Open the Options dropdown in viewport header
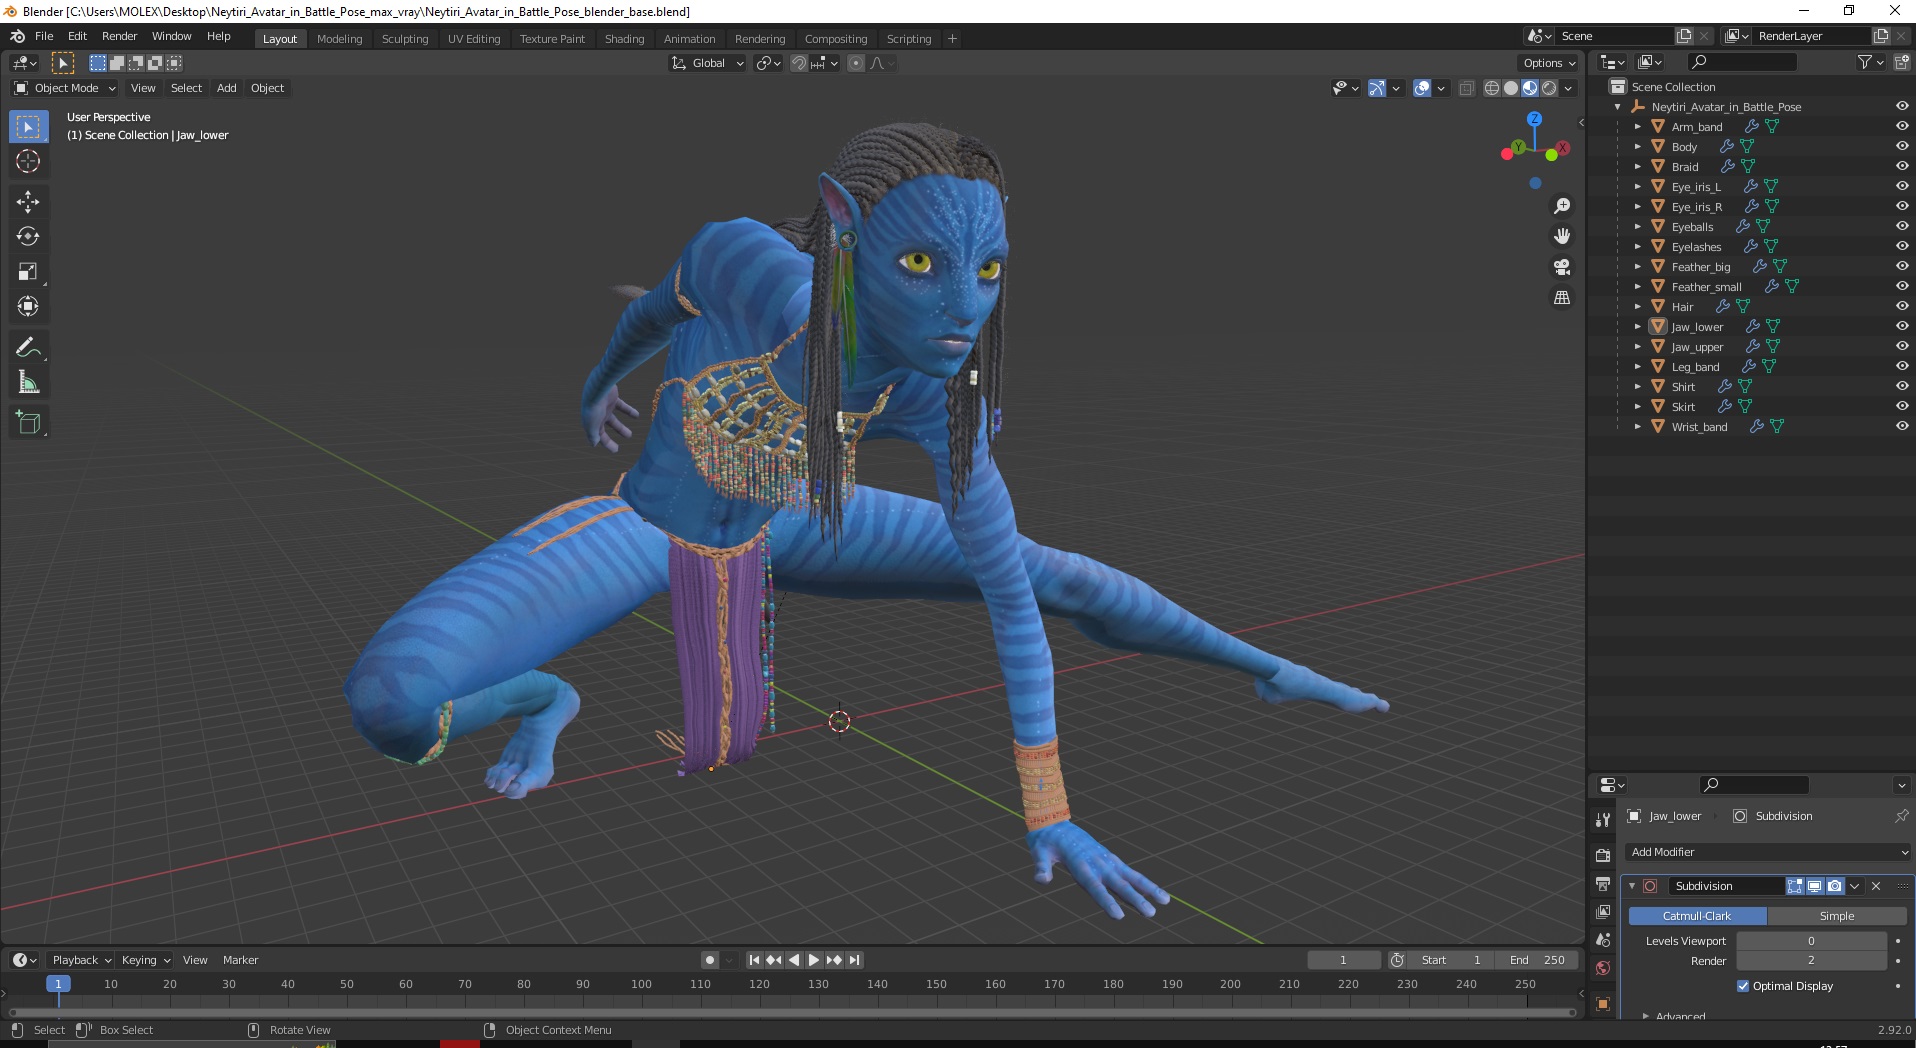1916x1048 pixels. 1549,63
